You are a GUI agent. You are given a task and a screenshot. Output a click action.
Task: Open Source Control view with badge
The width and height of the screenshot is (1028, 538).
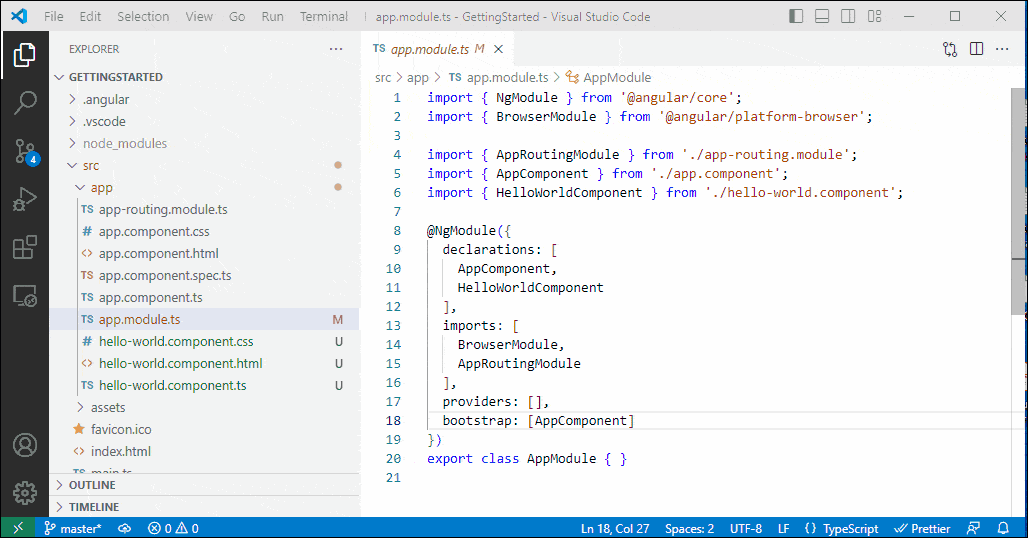click(x=25, y=151)
